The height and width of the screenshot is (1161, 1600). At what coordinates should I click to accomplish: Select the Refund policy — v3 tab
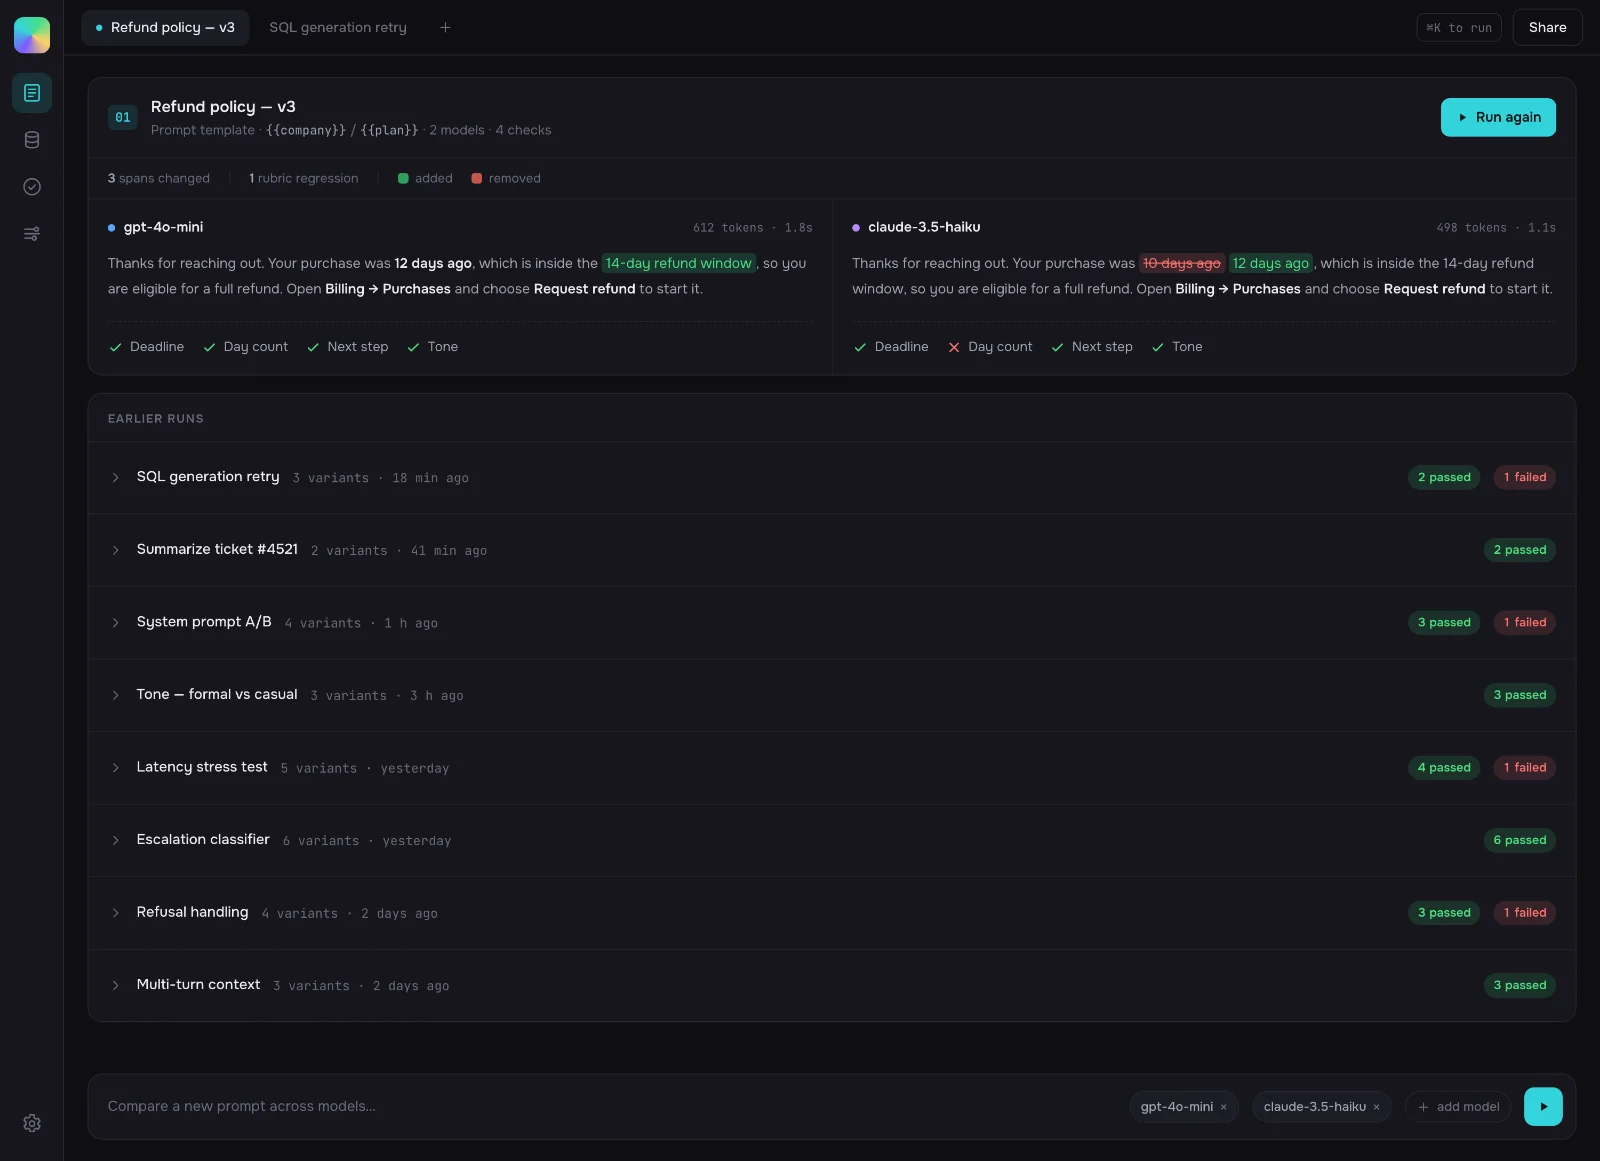click(x=165, y=28)
